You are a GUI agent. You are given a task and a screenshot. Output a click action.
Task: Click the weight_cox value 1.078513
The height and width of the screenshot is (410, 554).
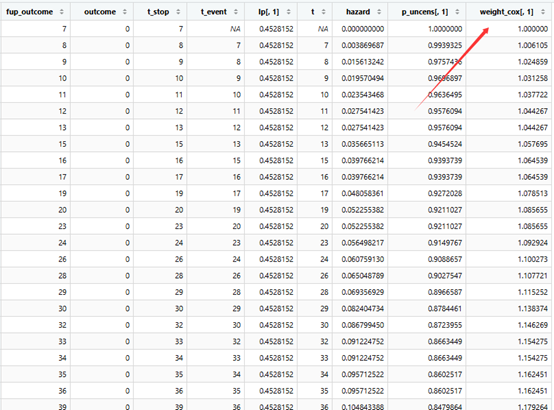[533, 193]
